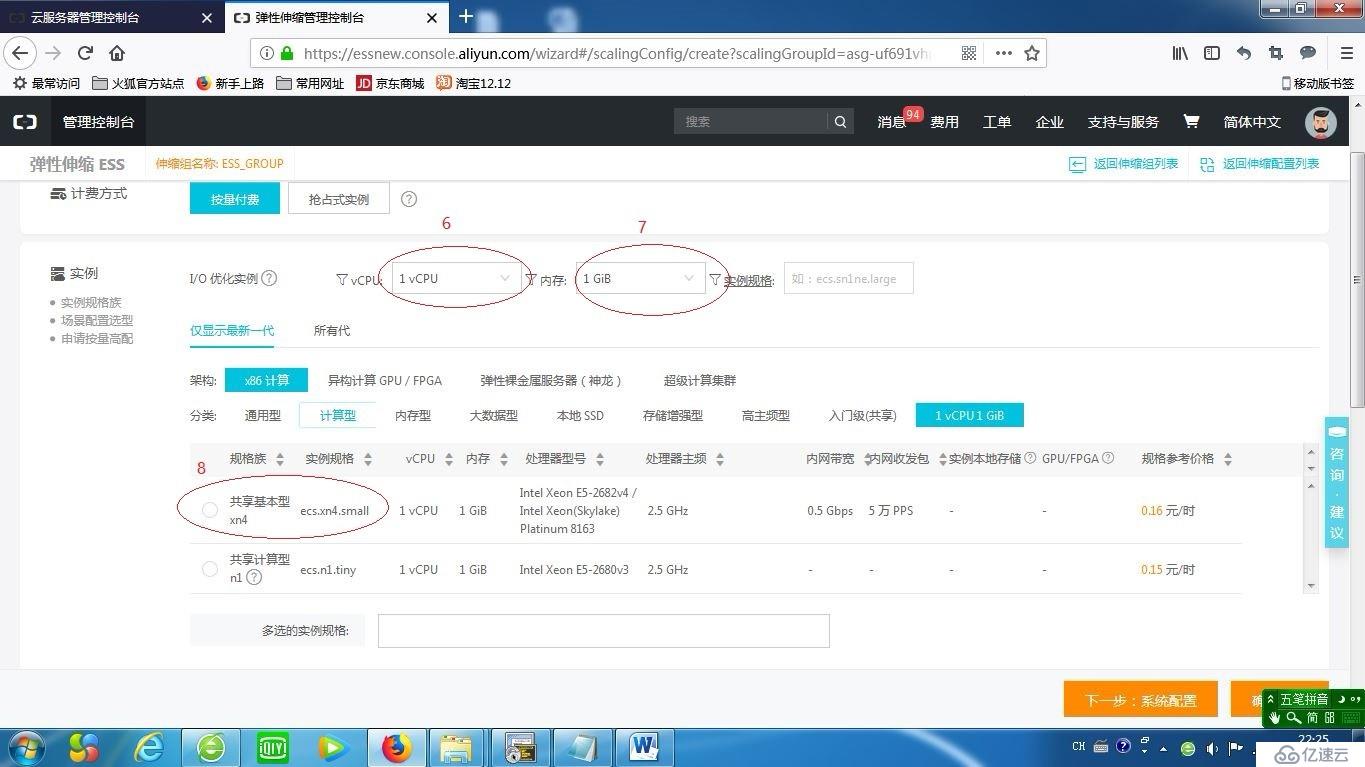Open the page actions three-dot menu
Viewport: 1365px width, 767px height.
pyautogui.click(x=1003, y=53)
